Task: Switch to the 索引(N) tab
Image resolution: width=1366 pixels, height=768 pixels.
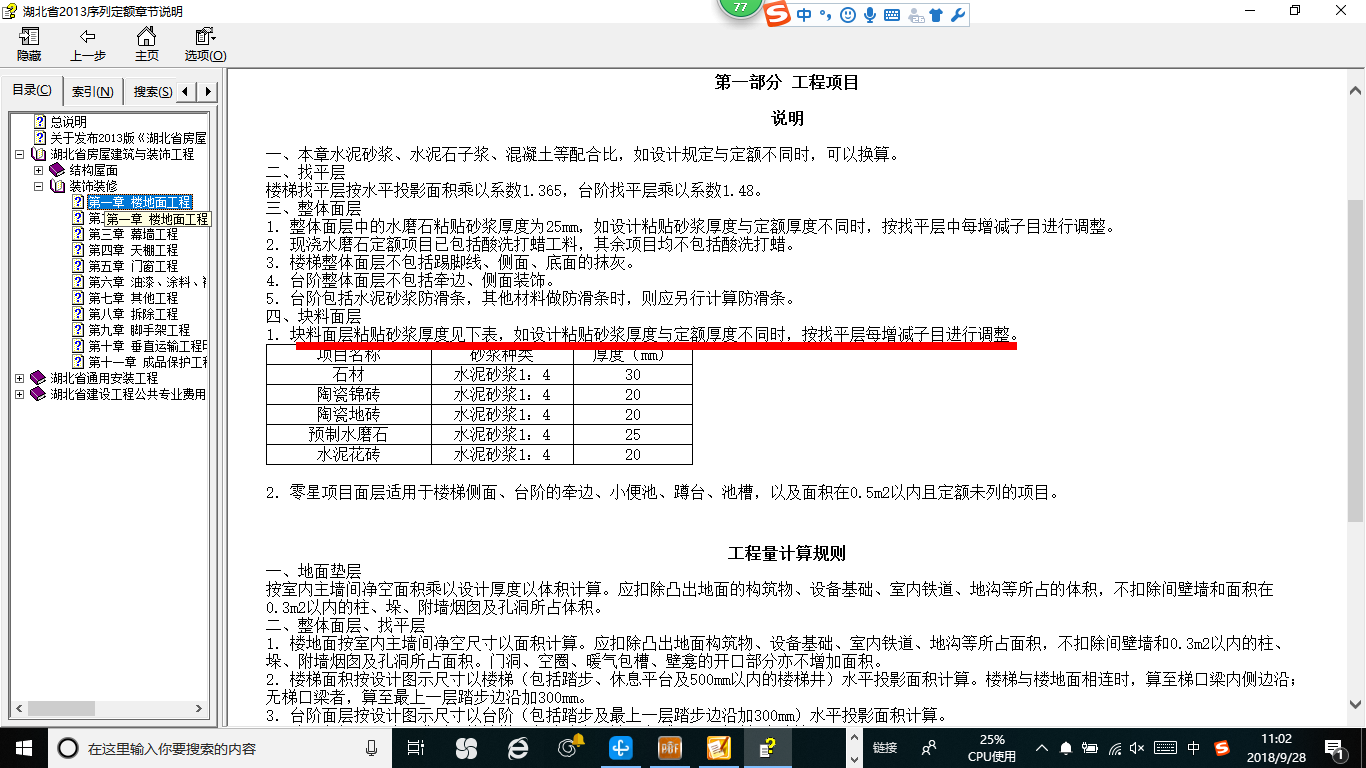Action: click(x=92, y=92)
